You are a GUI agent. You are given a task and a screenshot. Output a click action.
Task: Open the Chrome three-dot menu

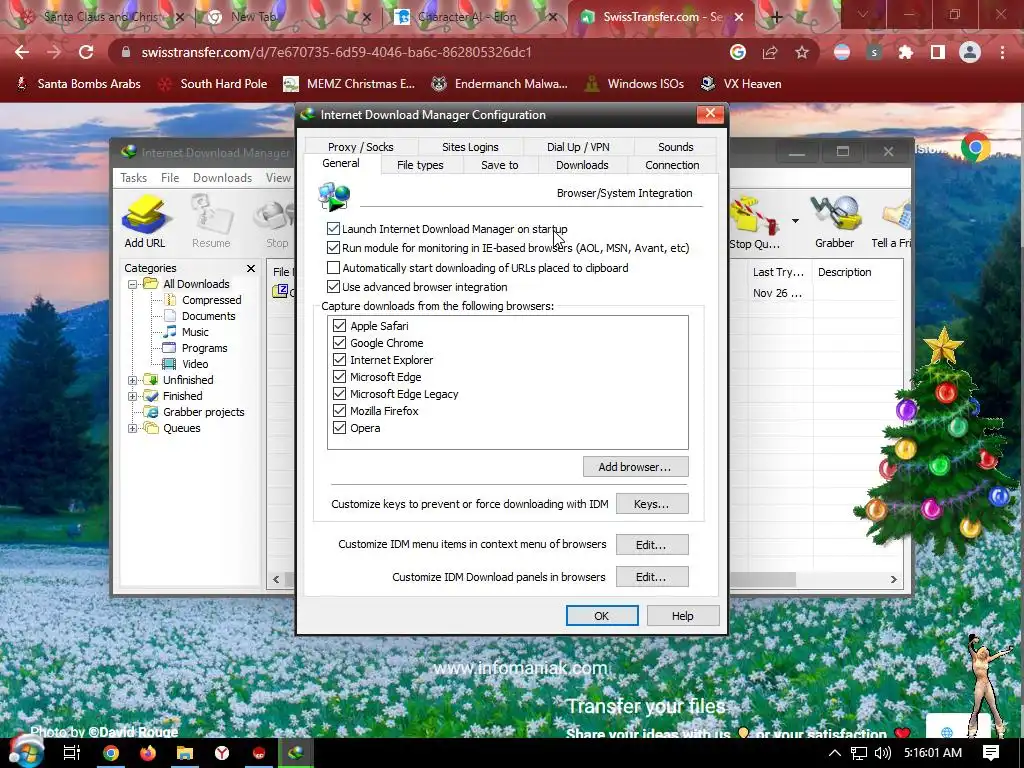click(1002, 52)
